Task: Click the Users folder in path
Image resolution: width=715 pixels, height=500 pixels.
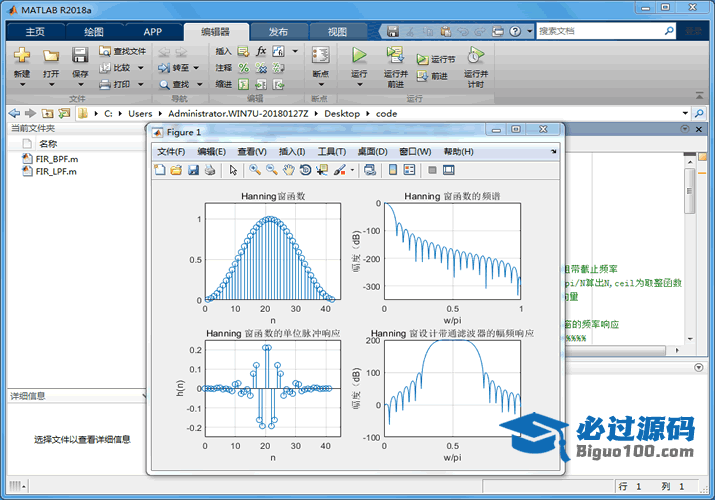Action: [x=140, y=113]
